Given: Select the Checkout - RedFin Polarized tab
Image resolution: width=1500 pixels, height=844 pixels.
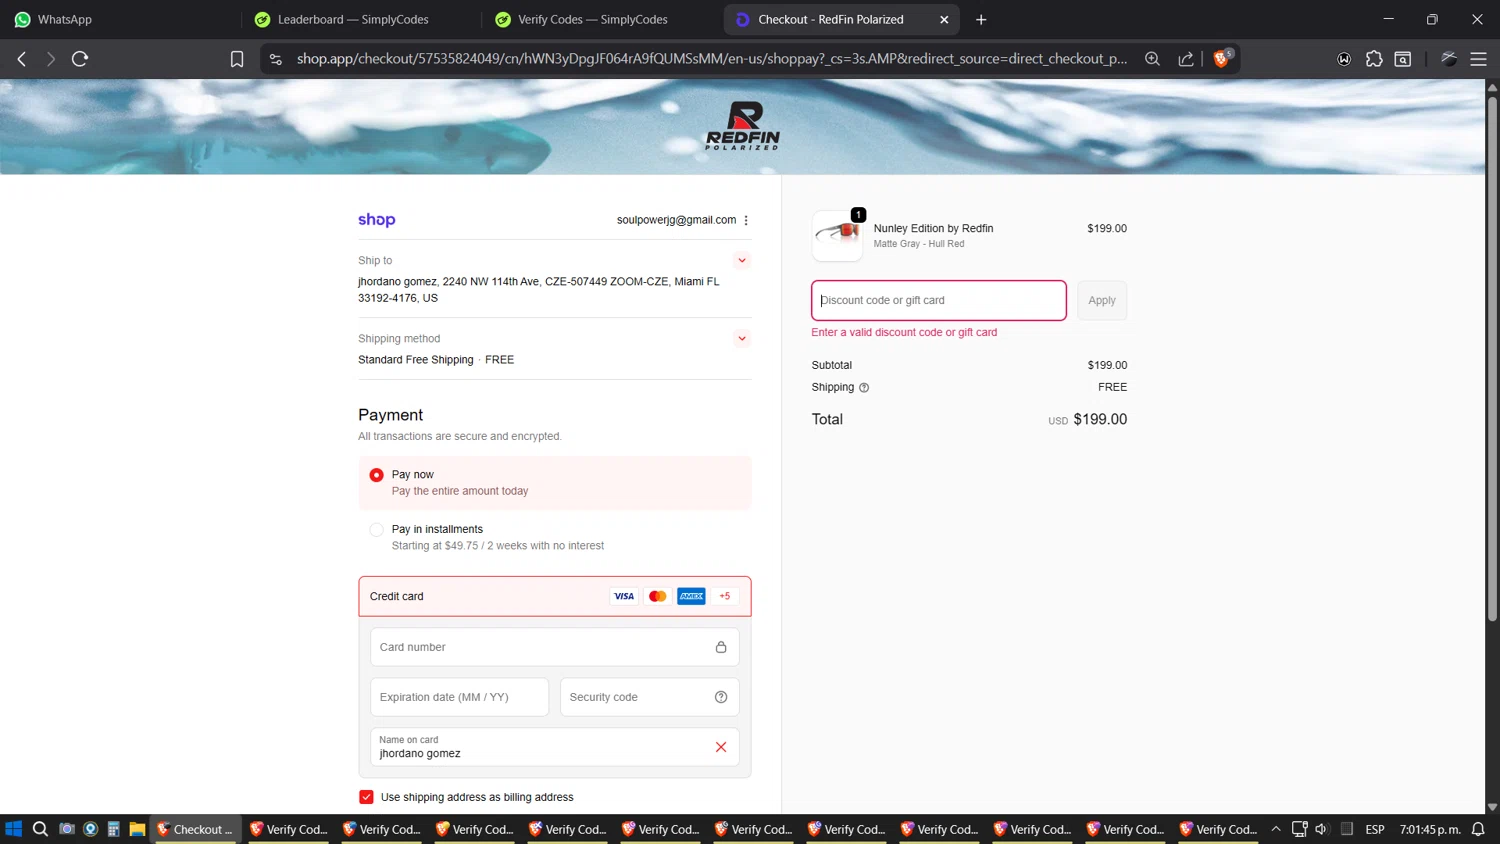Looking at the screenshot, I should tap(842, 19).
